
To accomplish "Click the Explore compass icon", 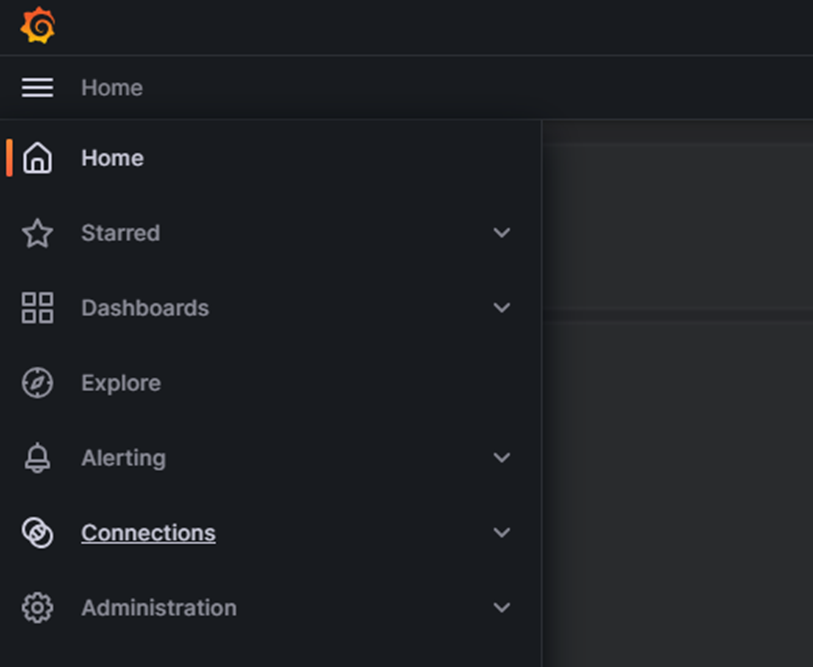I will click(x=38, y=383).
